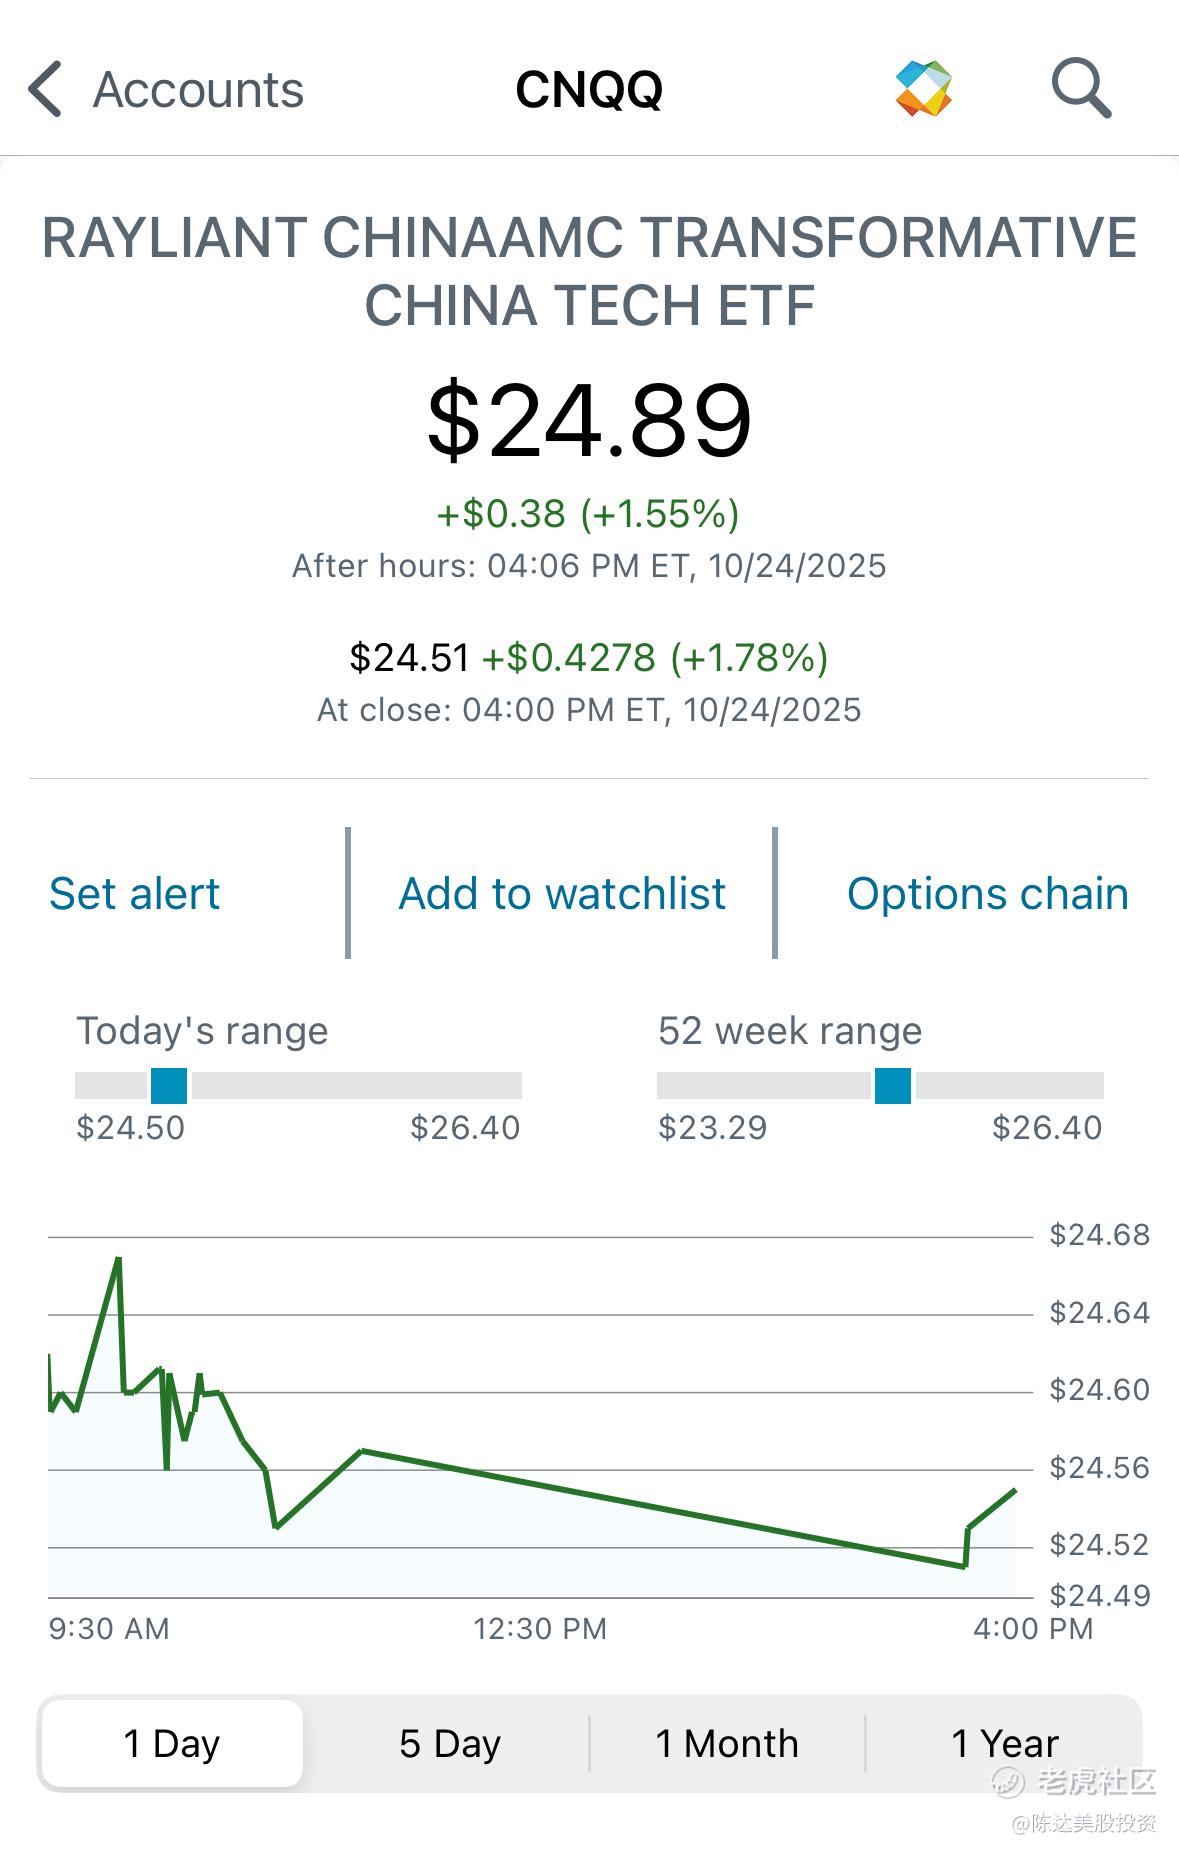Tap the $24.89 after-hours price

pyautogui.click(x=589, y=421)
